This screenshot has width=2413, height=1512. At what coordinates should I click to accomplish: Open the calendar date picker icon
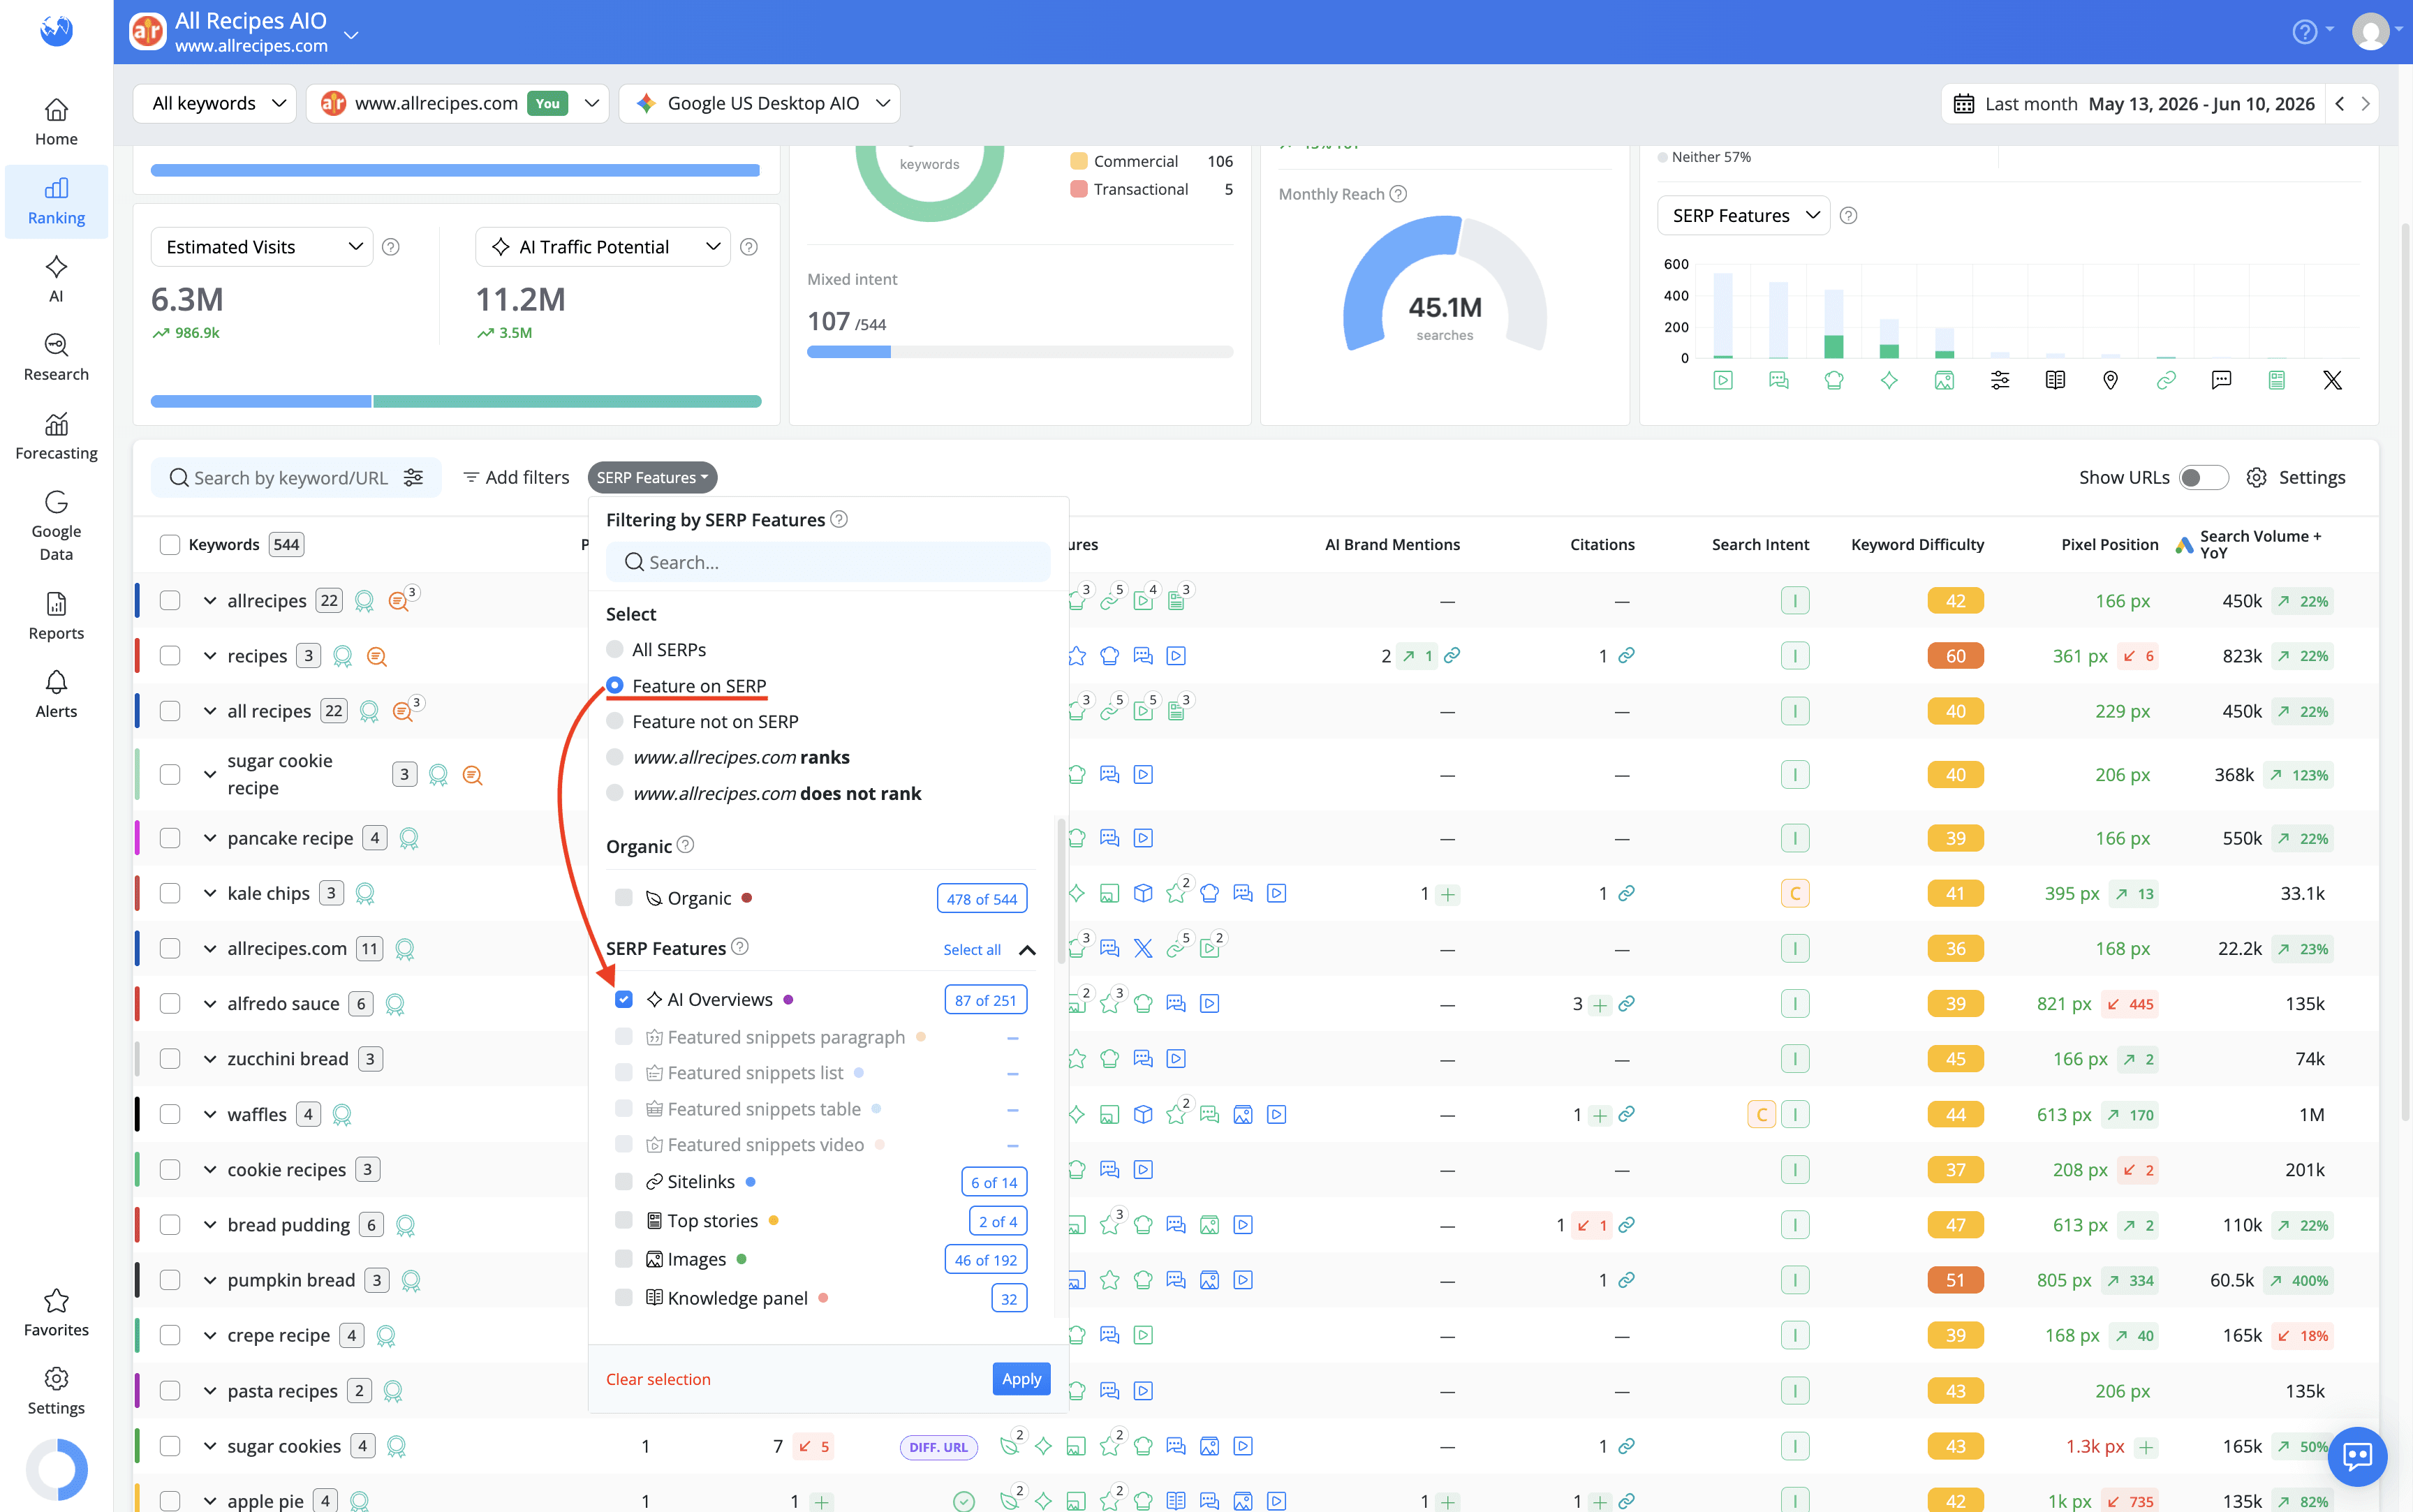[1963, 104]
